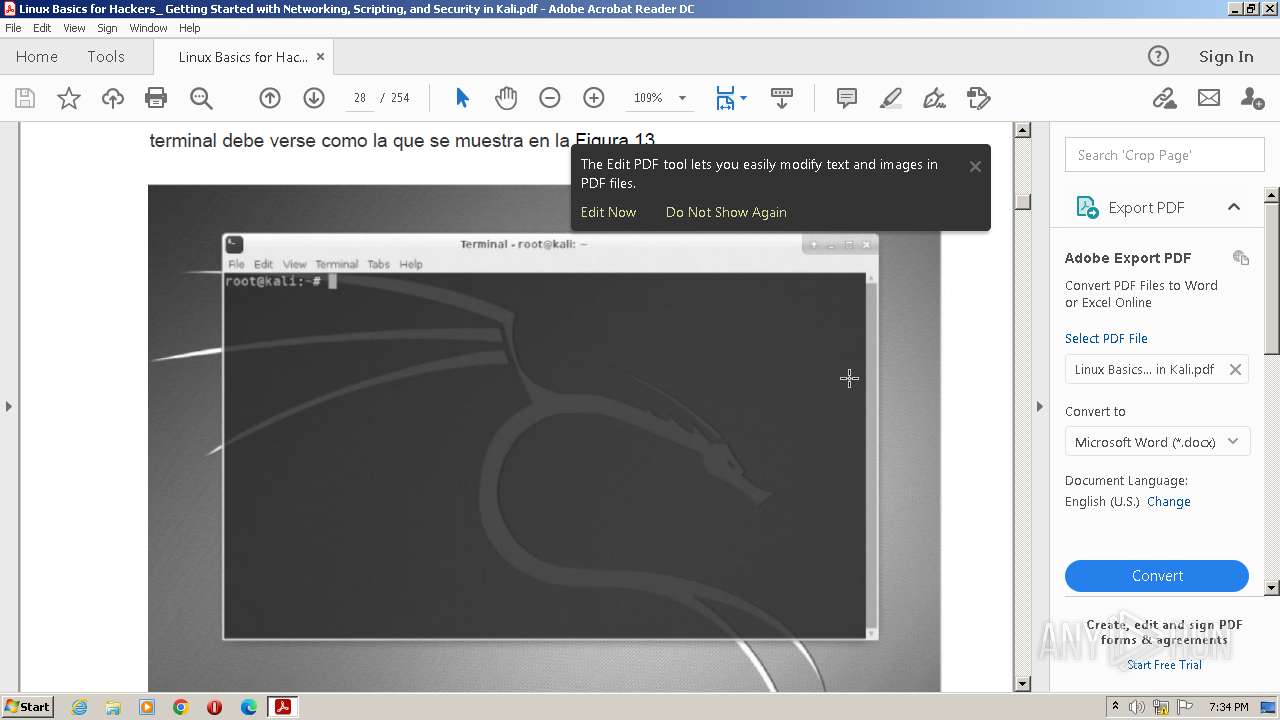Image resolution: width=1280 pixels, height=720 pixels.
Task: Zoom out with the minus icon
Action: [550, 98]
